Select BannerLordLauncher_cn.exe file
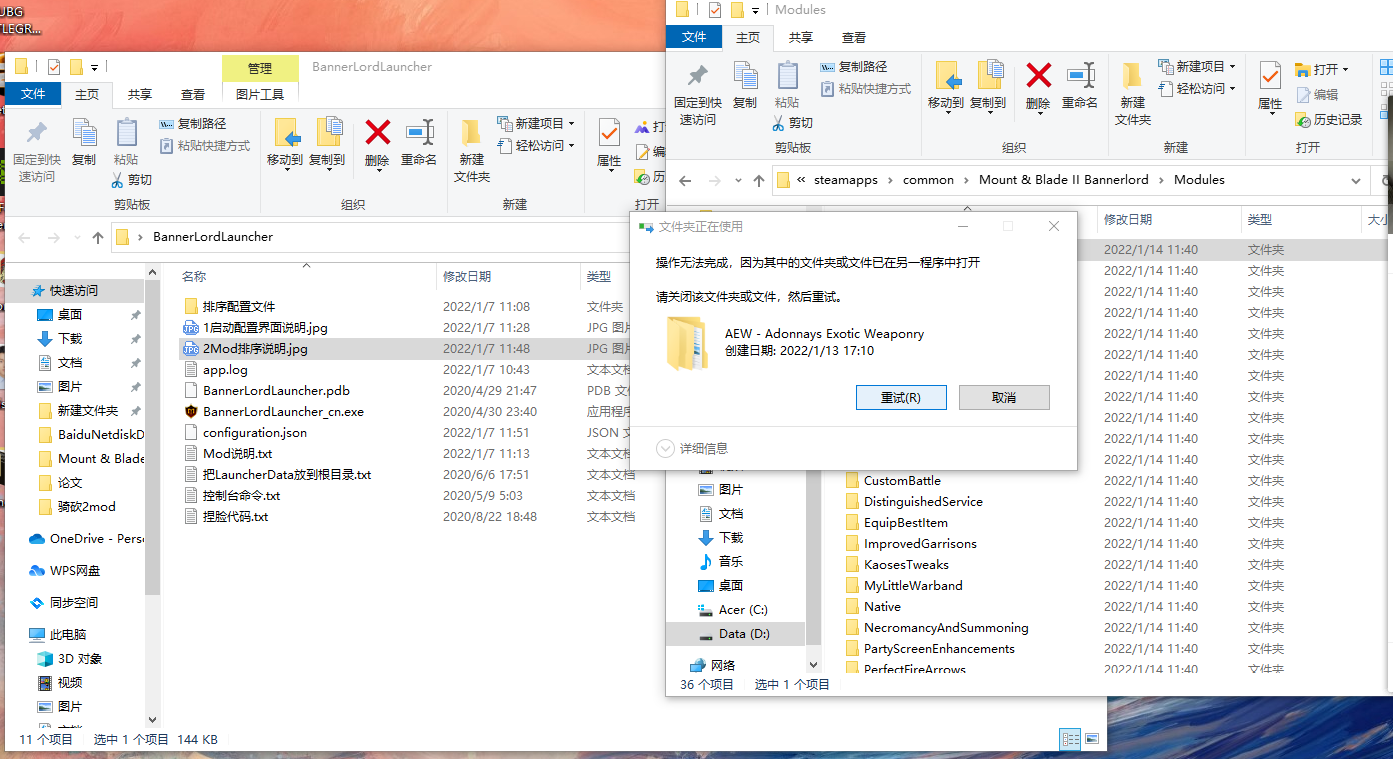Image resolution: width=1393 pixels, height=759 pixels. pyautogui.click(x=284, y=411)
